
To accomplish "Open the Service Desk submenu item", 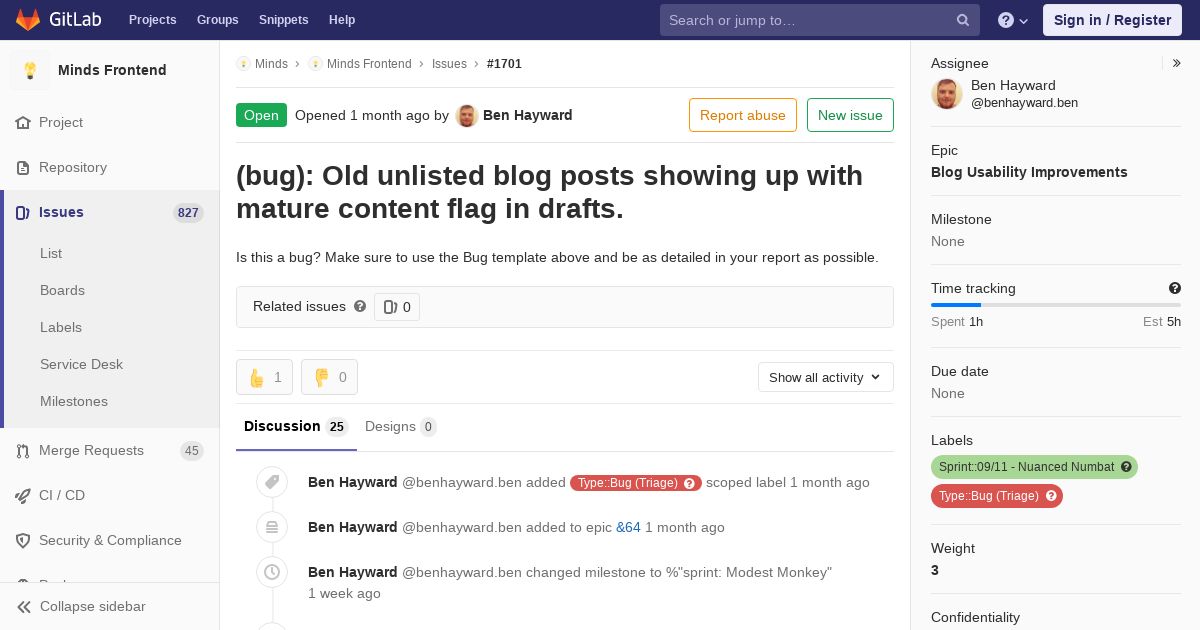I will pos(81,364).
